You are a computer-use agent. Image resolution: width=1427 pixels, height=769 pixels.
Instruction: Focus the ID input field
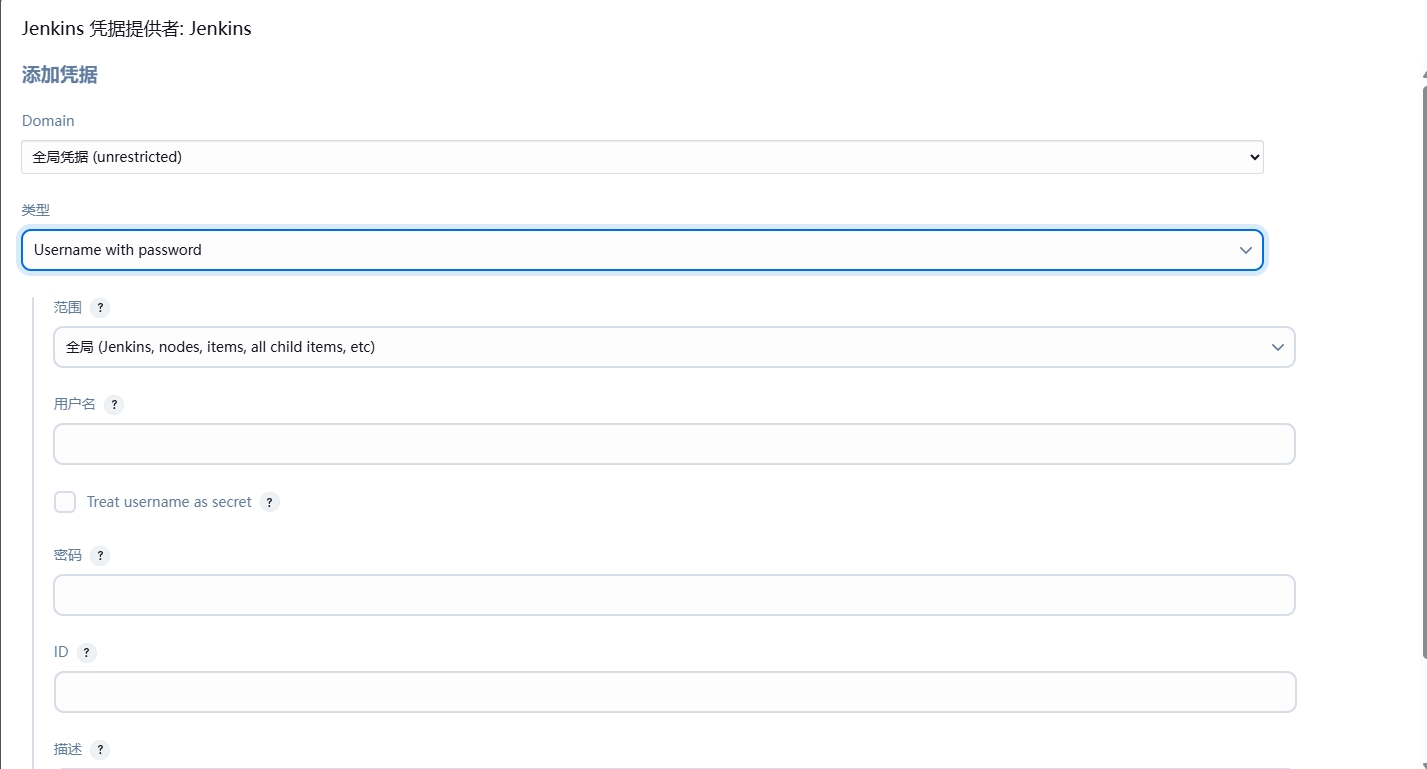(x=674, y=692)
